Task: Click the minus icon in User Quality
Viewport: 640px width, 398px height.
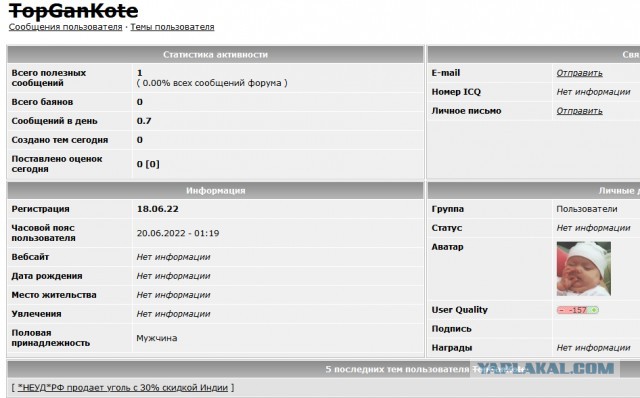Action: [562, 310]
